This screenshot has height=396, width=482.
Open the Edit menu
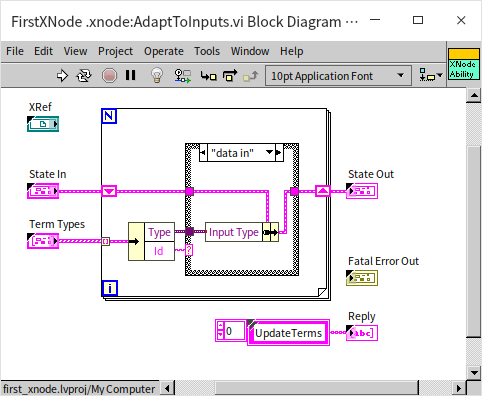tap(43, 51)
